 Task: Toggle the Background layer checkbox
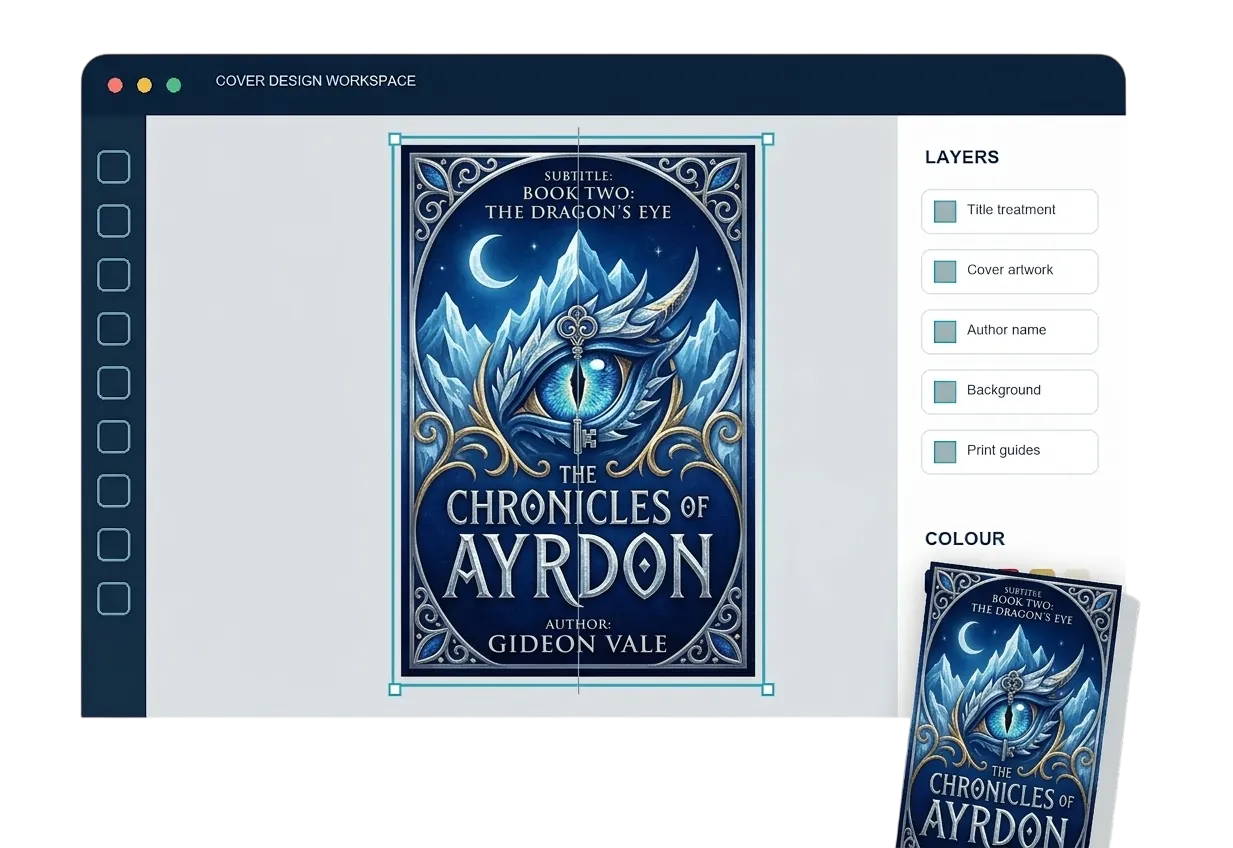point(945,391)
